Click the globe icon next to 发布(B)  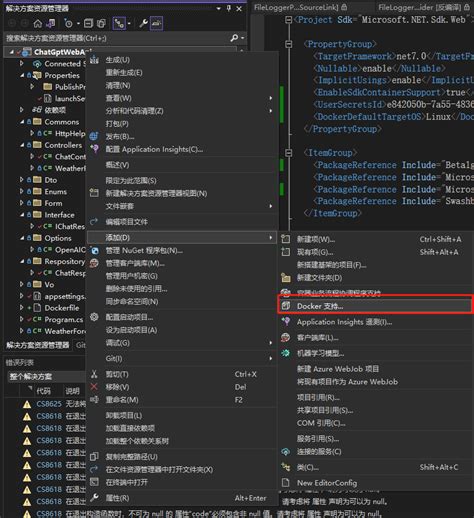(94, 136)
